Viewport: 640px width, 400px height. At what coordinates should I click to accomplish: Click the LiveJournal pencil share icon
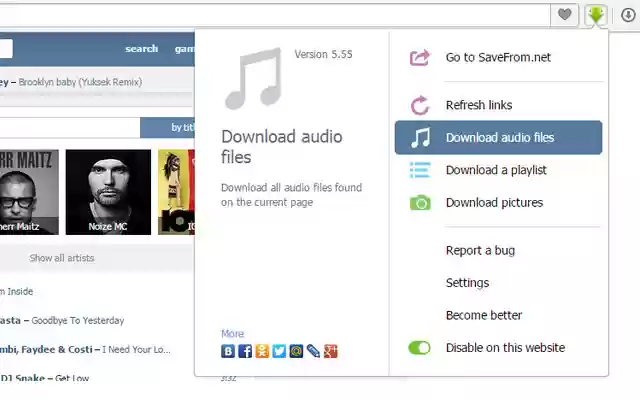(x=313, y=351)
